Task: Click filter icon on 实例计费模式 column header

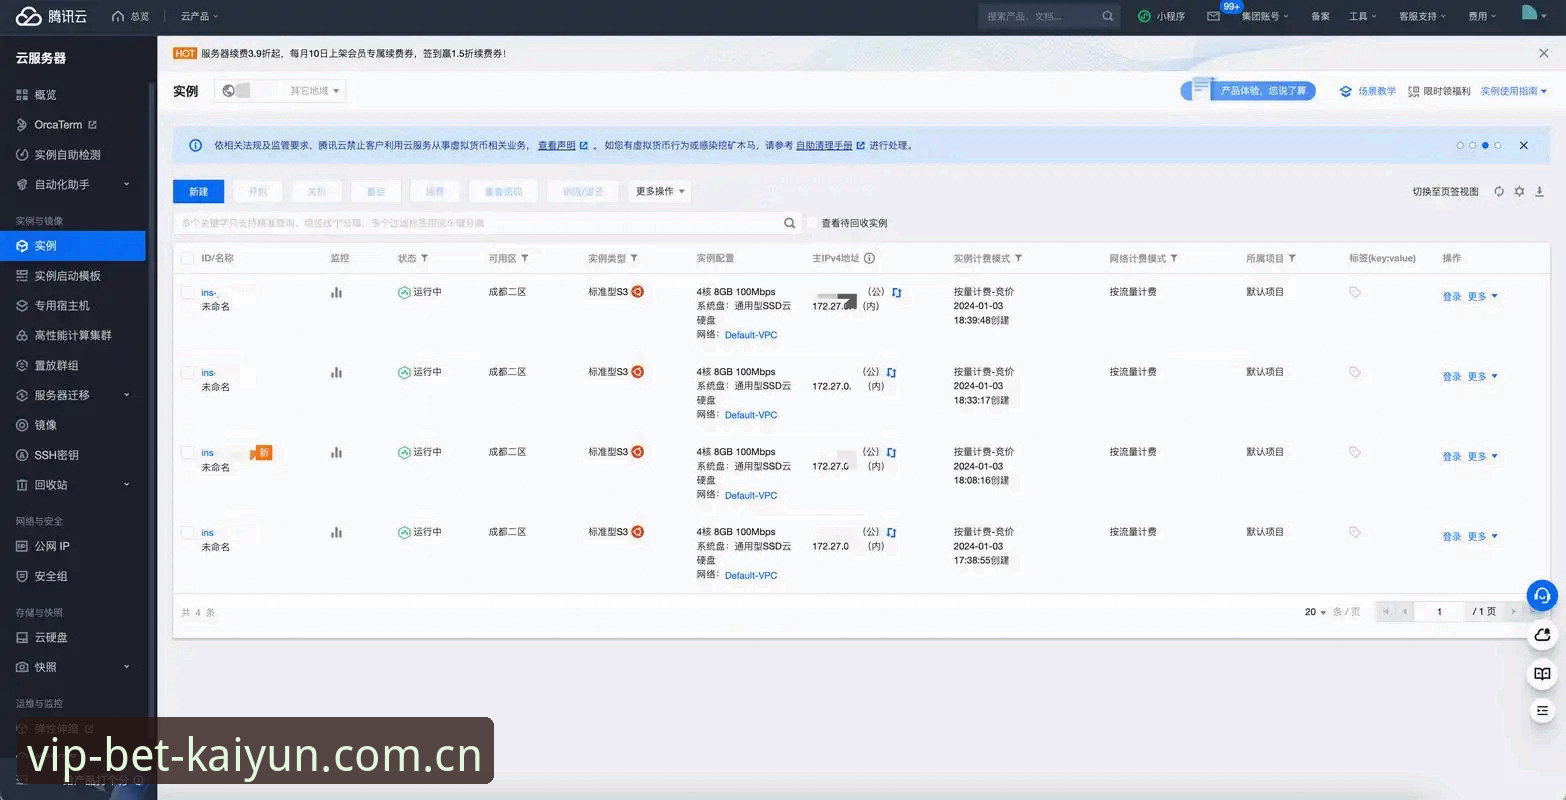Action: [x=1019, y=258]
